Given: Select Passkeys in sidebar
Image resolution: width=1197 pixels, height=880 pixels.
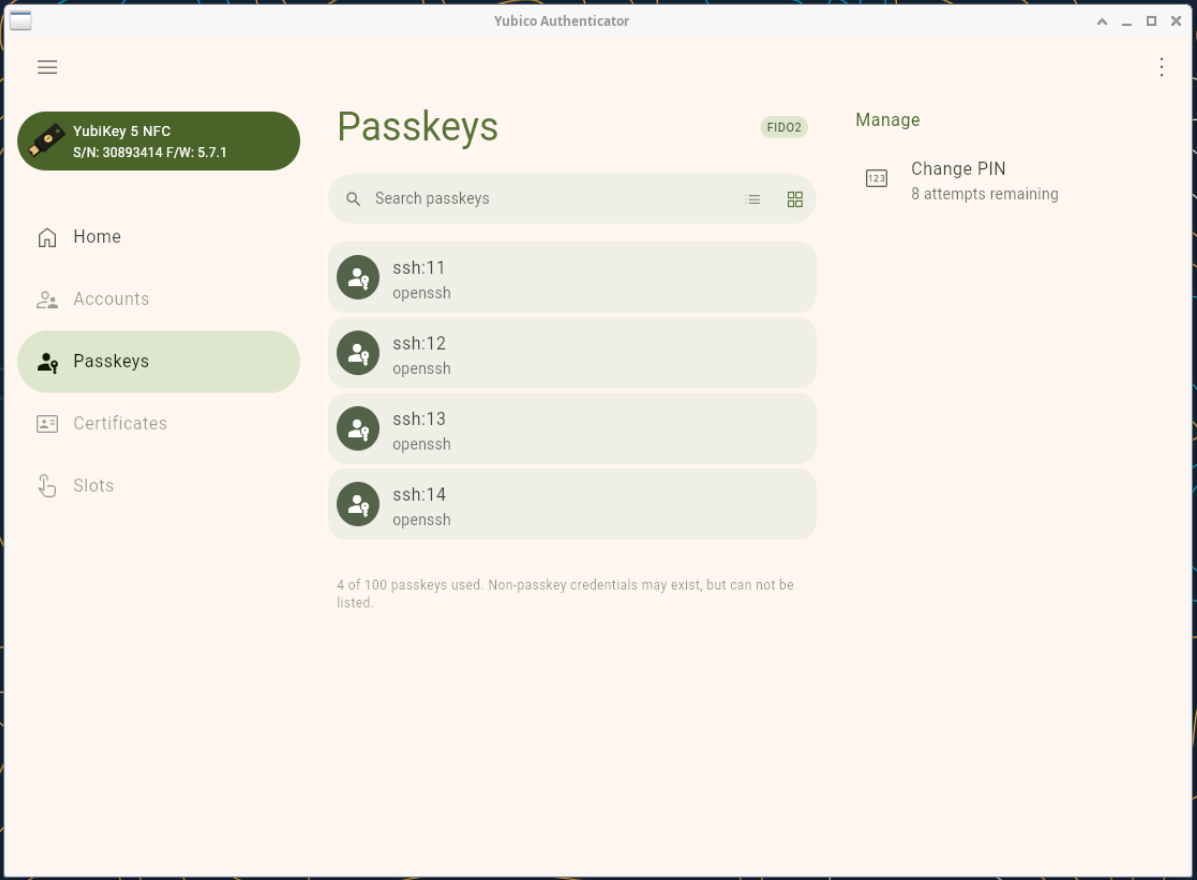Looking at the screenshot, I should (x=159, y=362).
